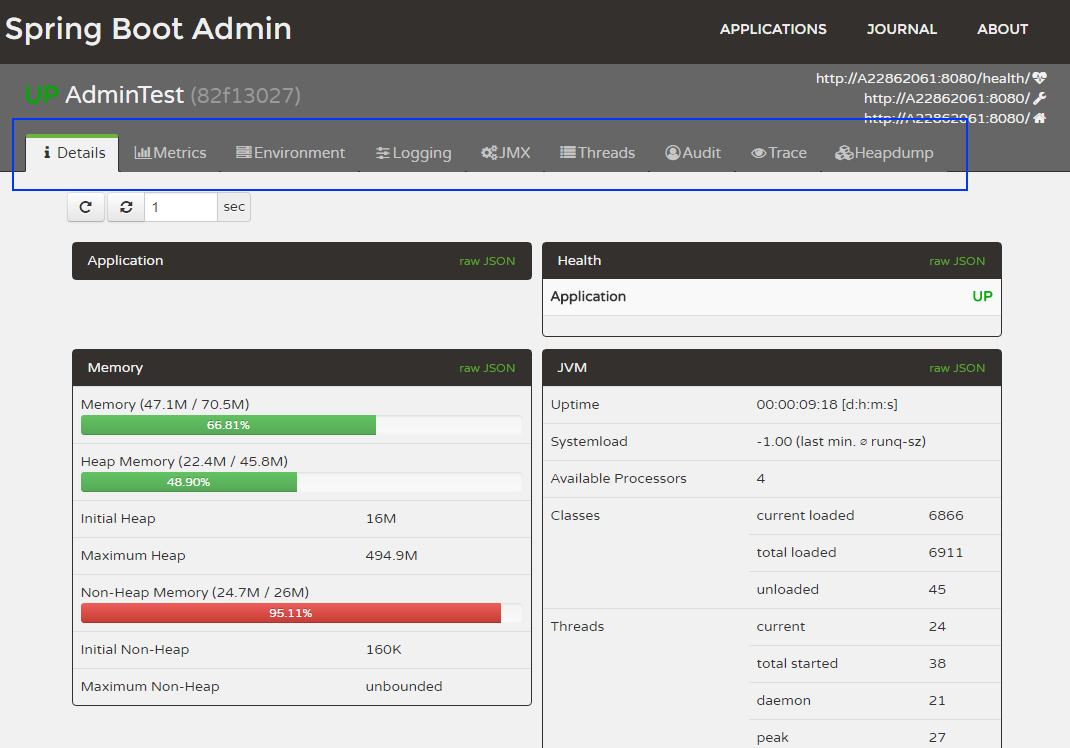Click the Initial Heap value 16M
The height and width of the screenshot is (748, 1070).
381,519
